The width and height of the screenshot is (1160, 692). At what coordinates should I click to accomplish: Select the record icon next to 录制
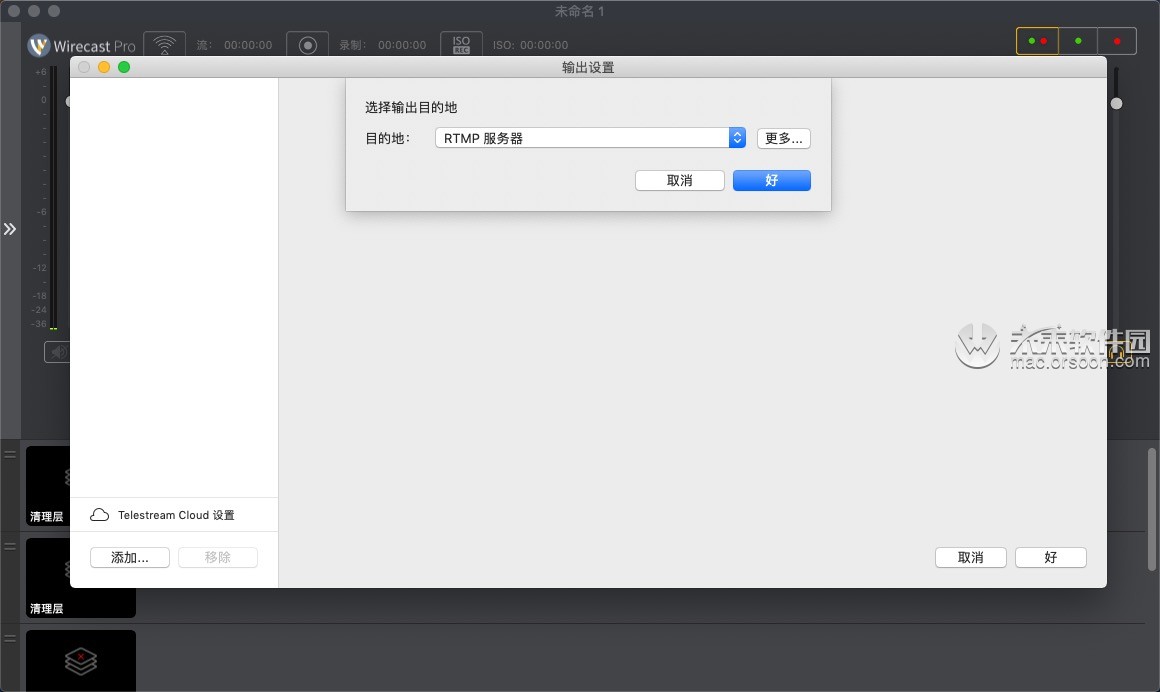point(307,44)
